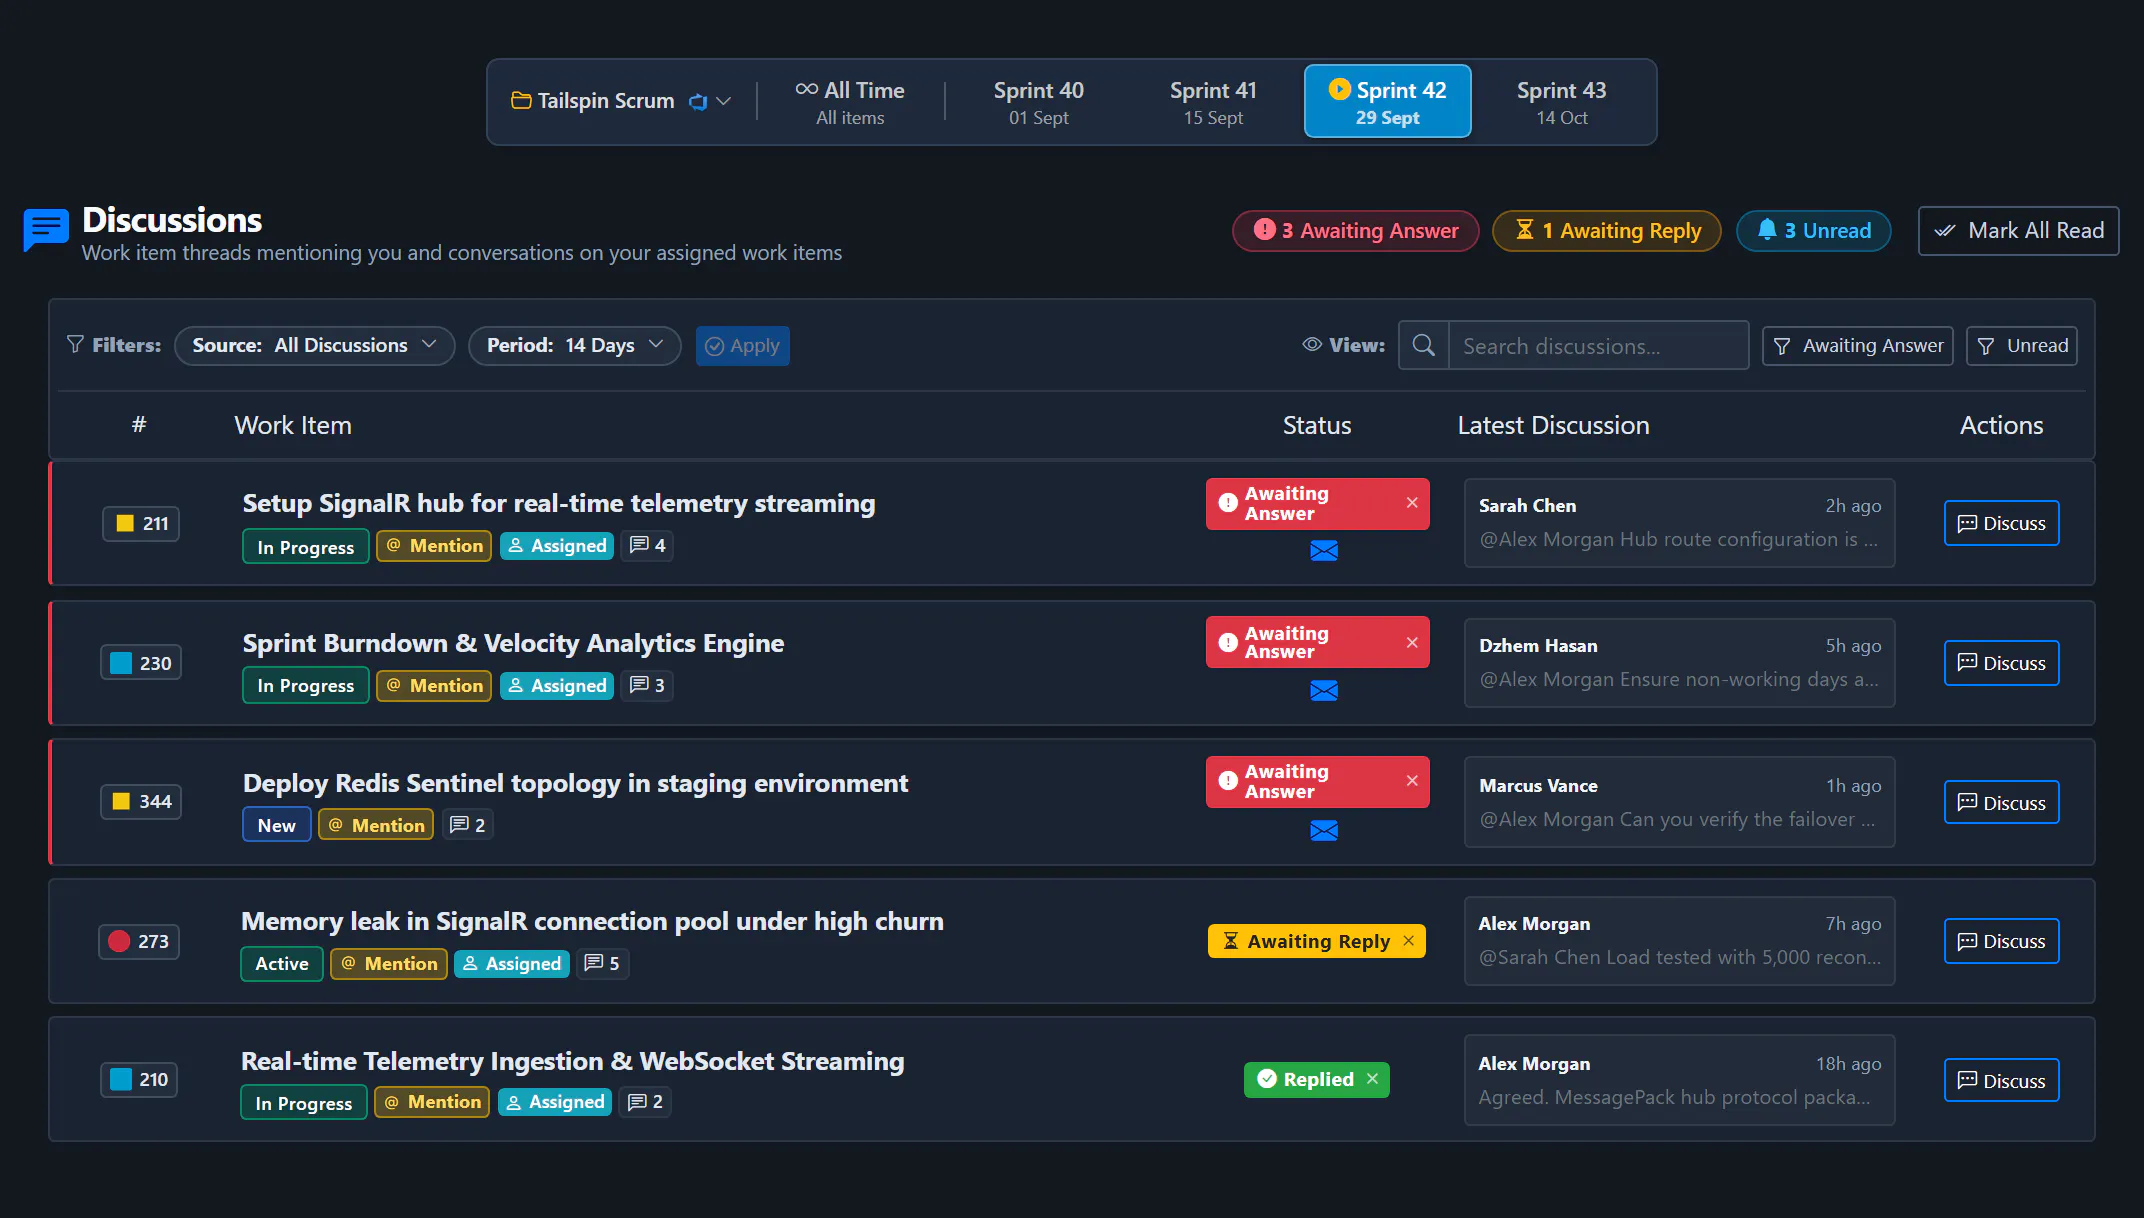Click the Mention tag on item 210
The width and height of the screenshot is (2144, 1218).
click(x=432, y=1102)
